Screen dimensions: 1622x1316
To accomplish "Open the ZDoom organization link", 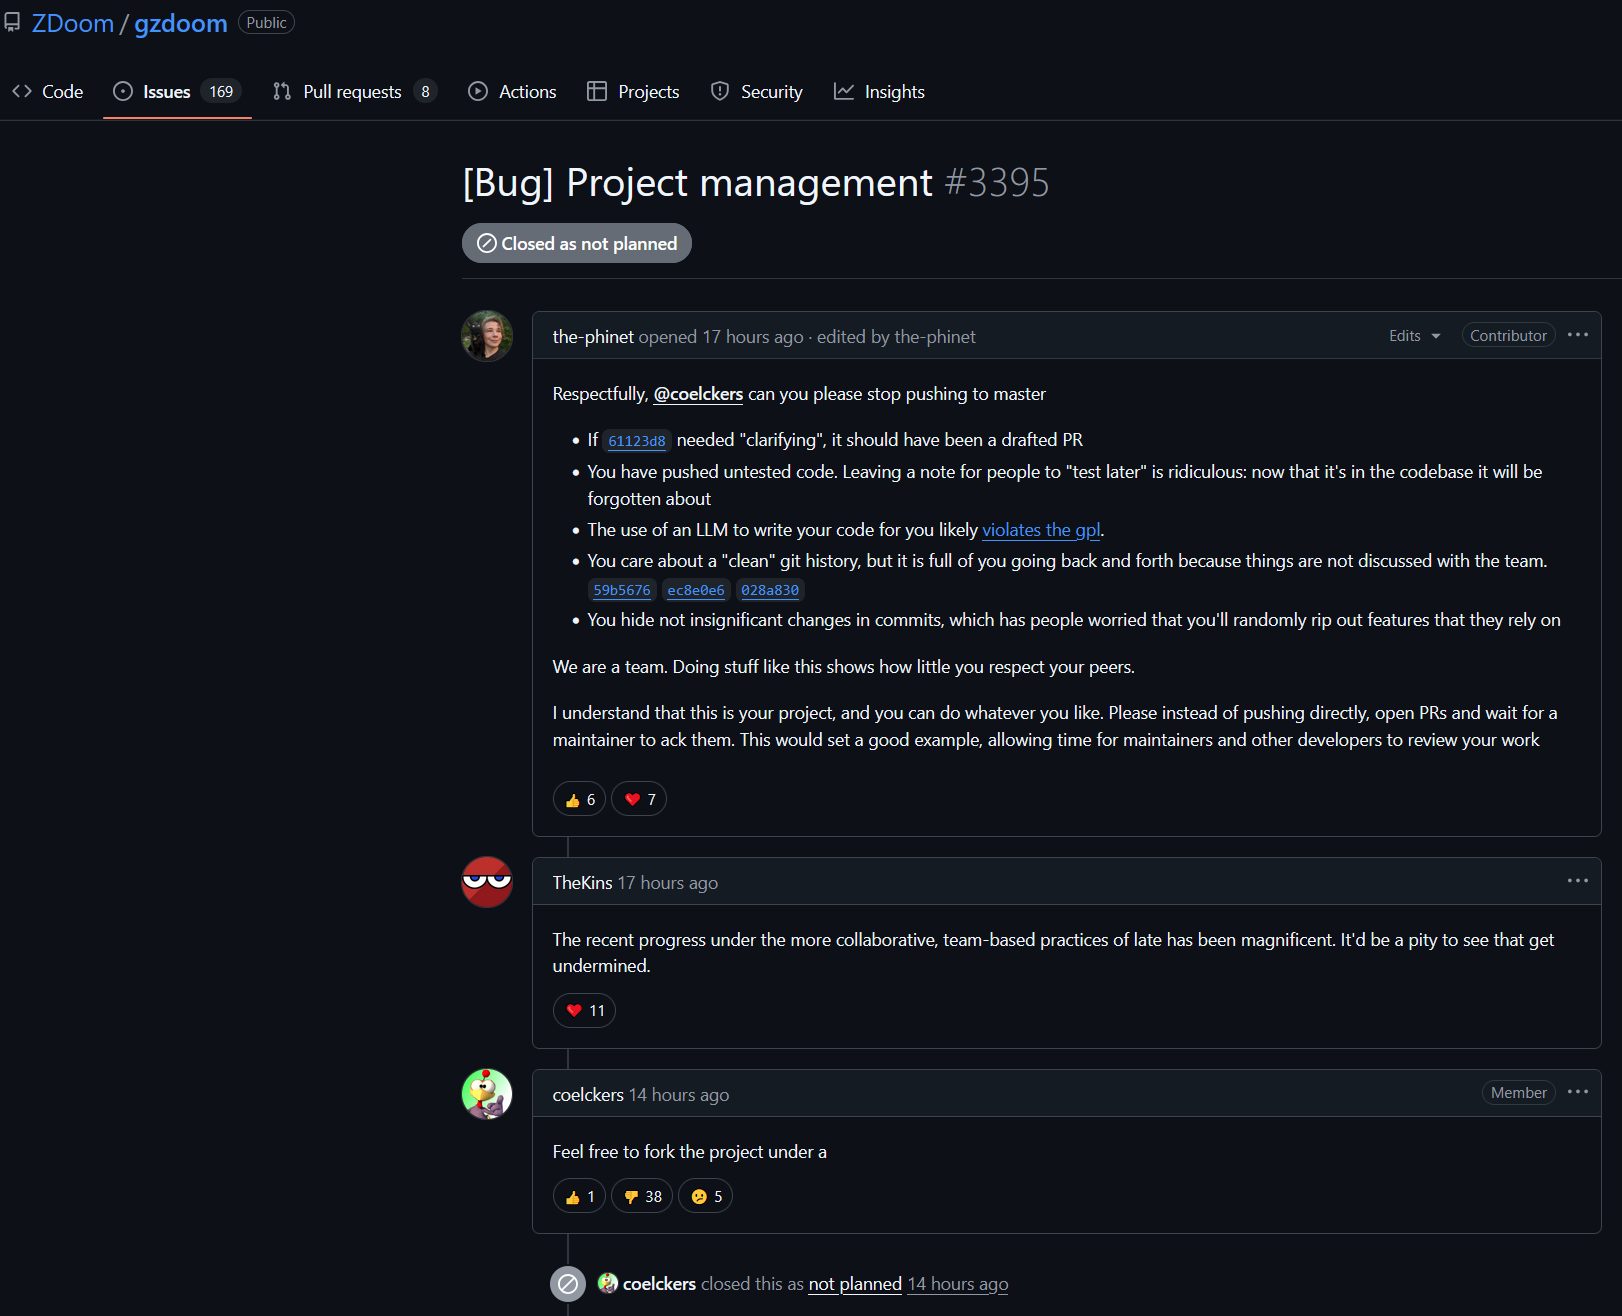I will (73, 23).
